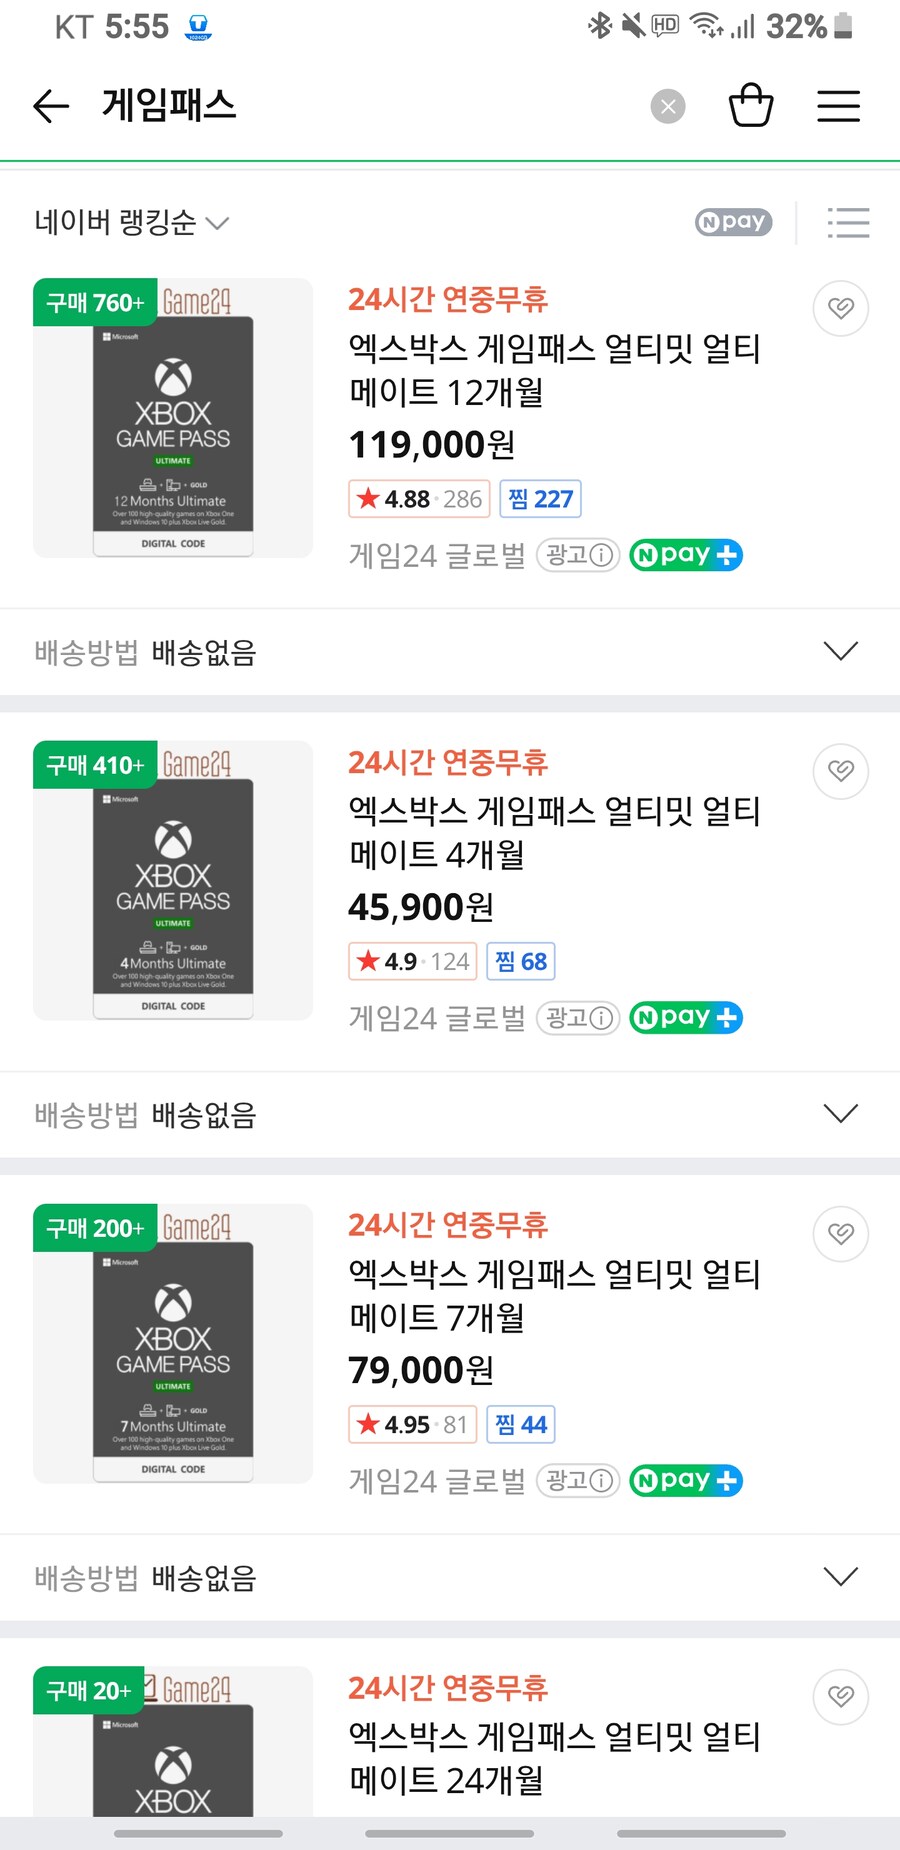Tap the 광고 info icon on the 12개월 listing
Screen dimensions: 900x1850
[x=578, y=555]
